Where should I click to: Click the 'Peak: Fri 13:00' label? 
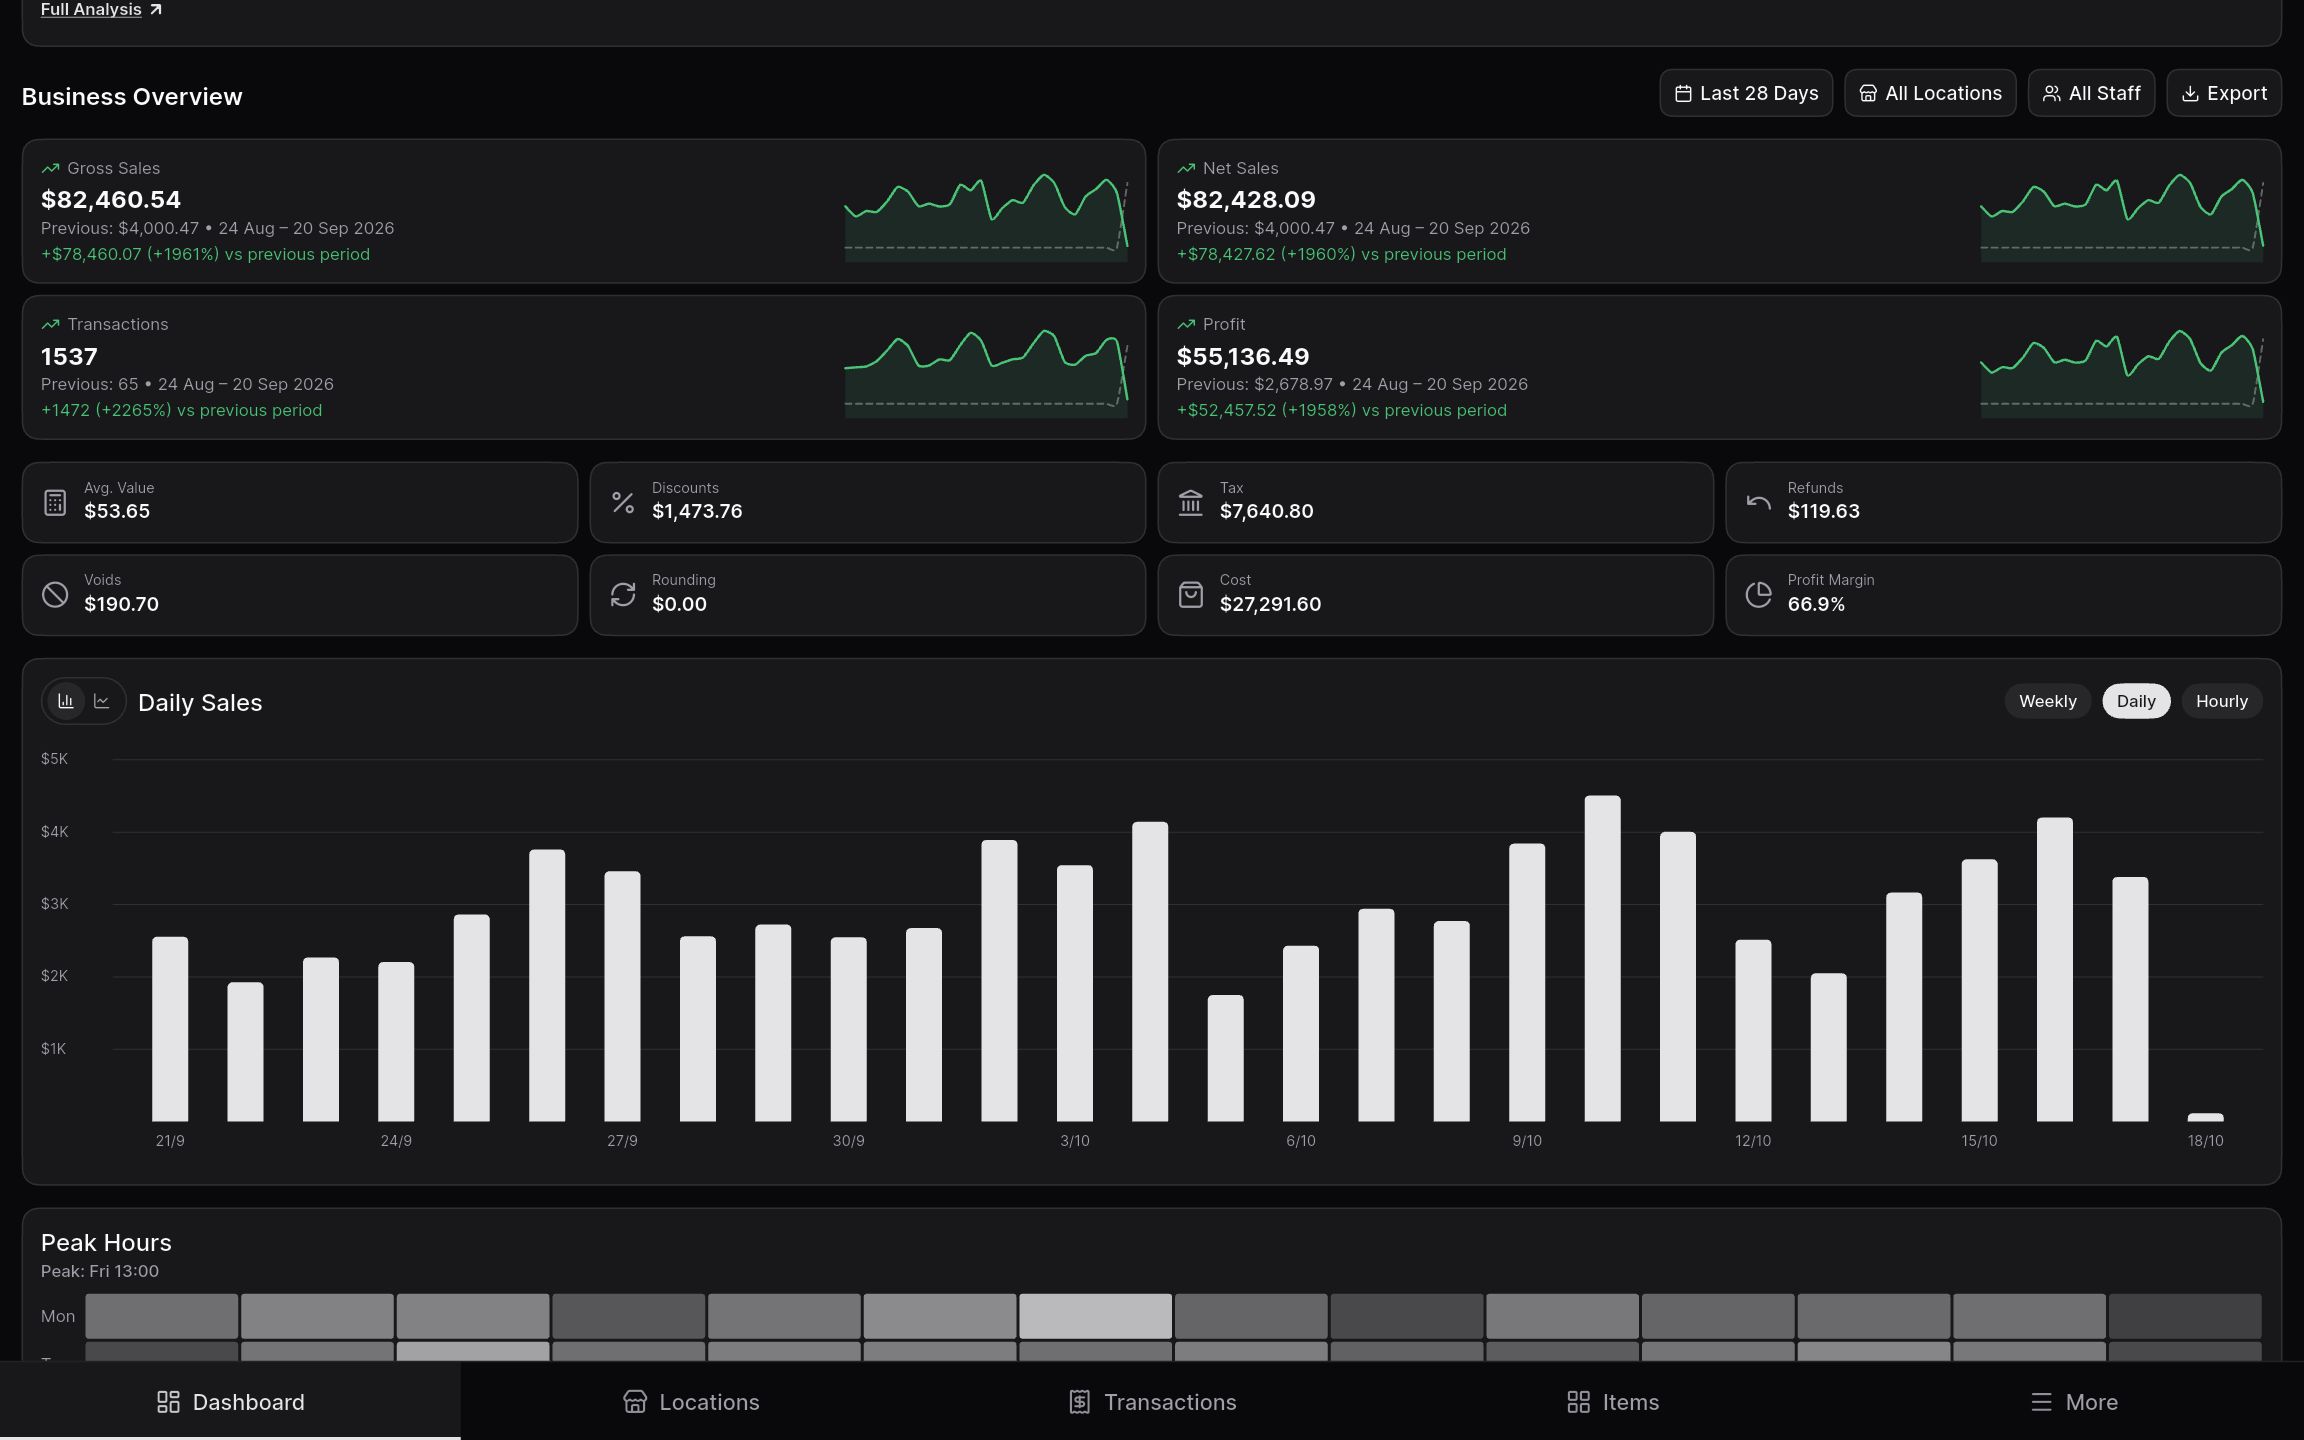pos(100,1271)
